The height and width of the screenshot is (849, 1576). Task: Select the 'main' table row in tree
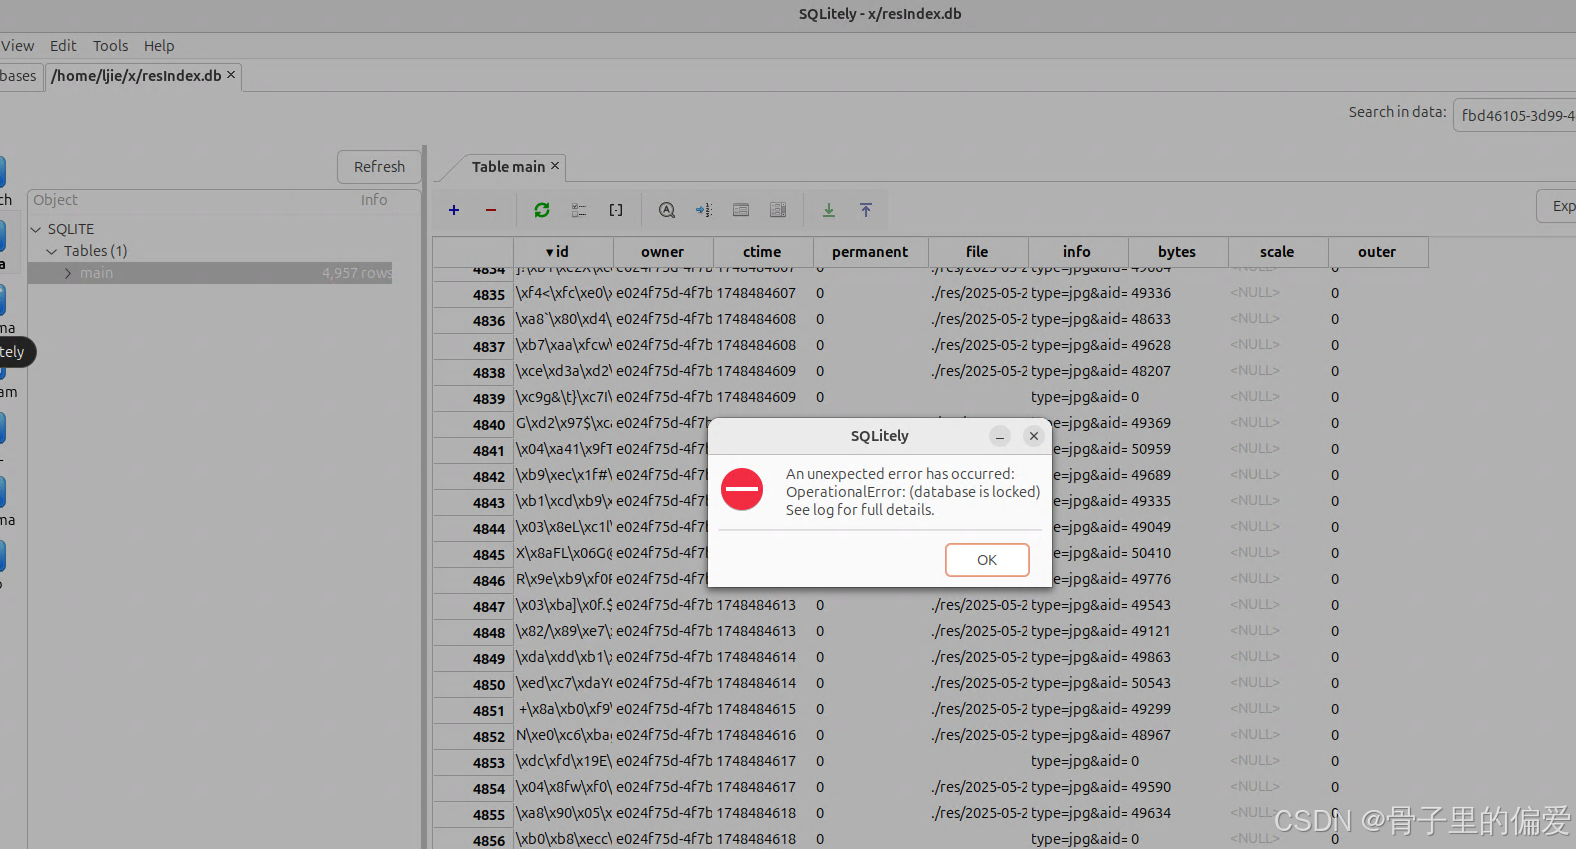pyautogui.click(x=210, y=273)
